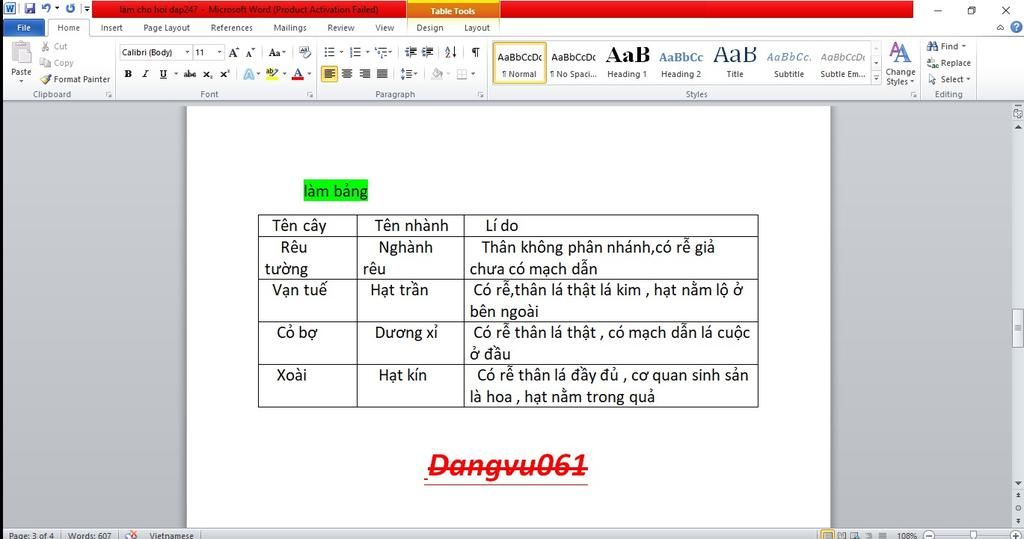Open Line Spacing dropdown

point(408,74)
